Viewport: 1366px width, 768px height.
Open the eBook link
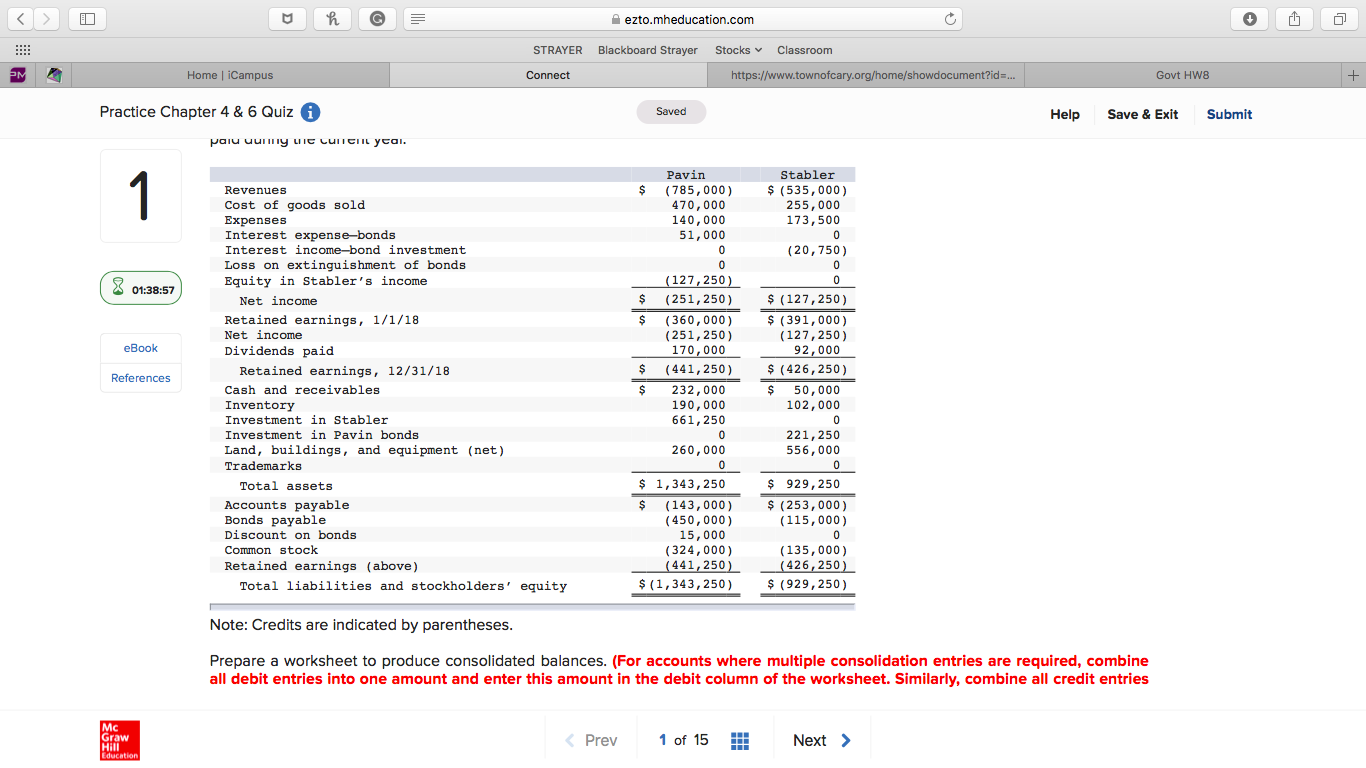[140, 348]
